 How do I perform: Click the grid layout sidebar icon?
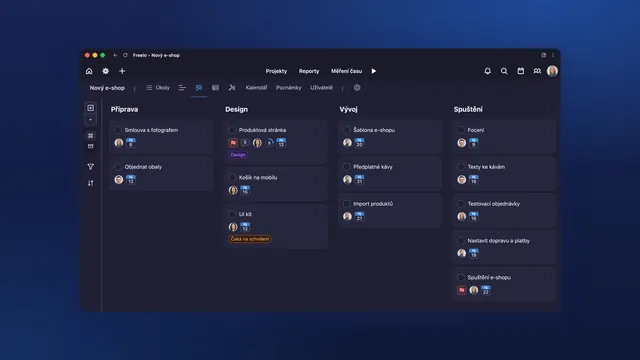[91, 136]
